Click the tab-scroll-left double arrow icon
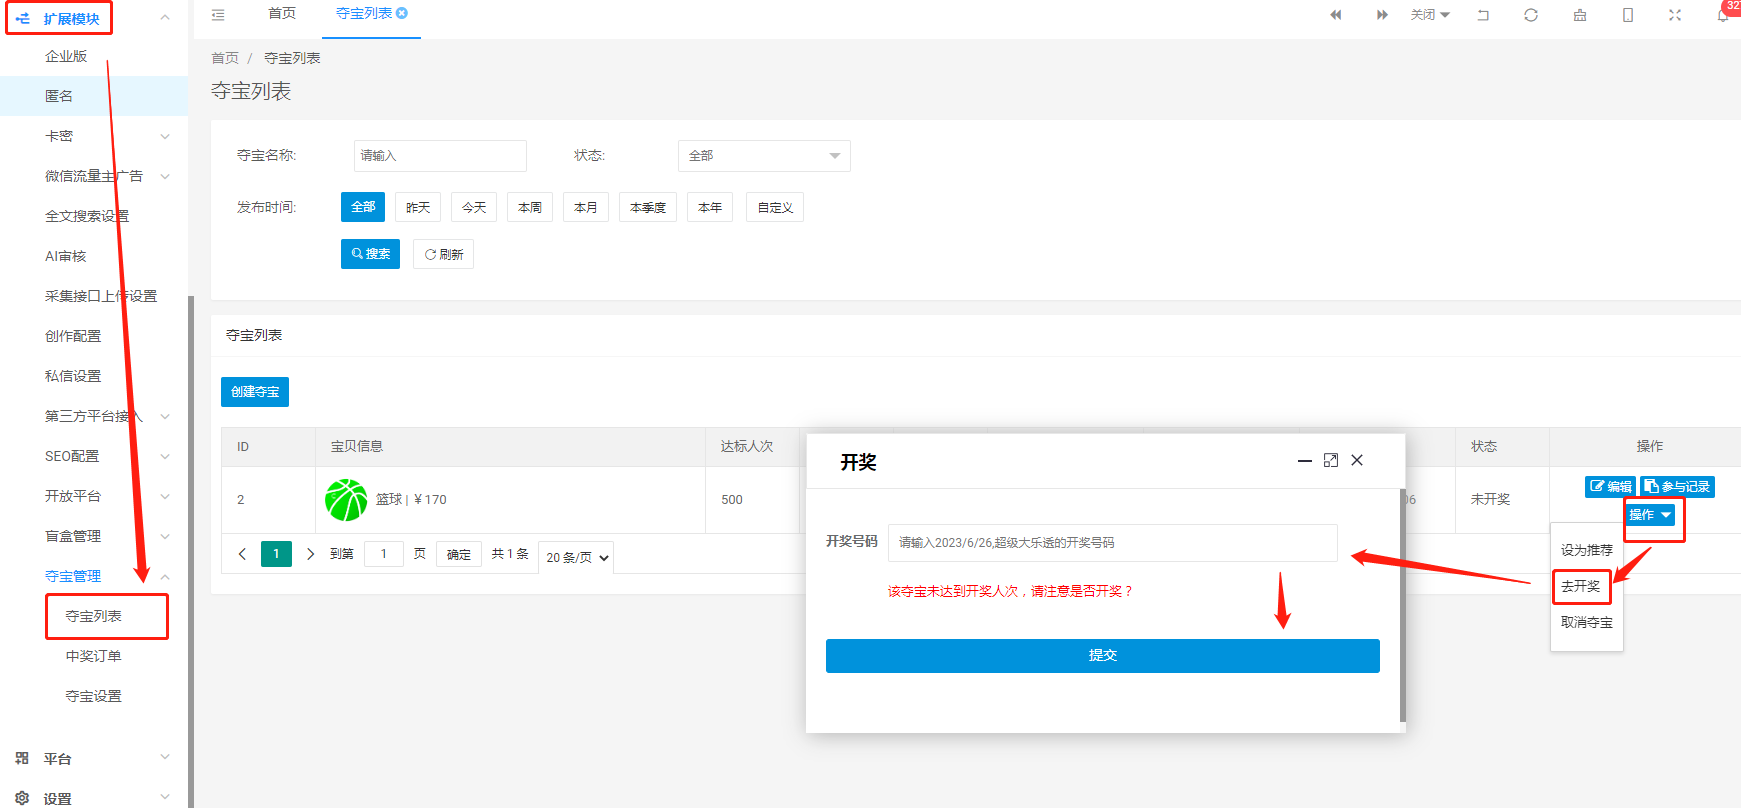 point(1335,15)
